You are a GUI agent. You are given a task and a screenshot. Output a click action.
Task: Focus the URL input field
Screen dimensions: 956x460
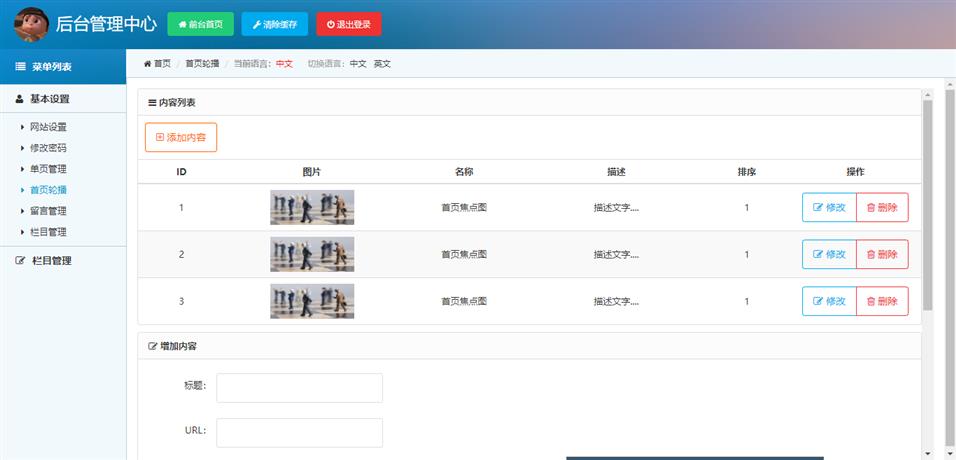coord(299,433)
